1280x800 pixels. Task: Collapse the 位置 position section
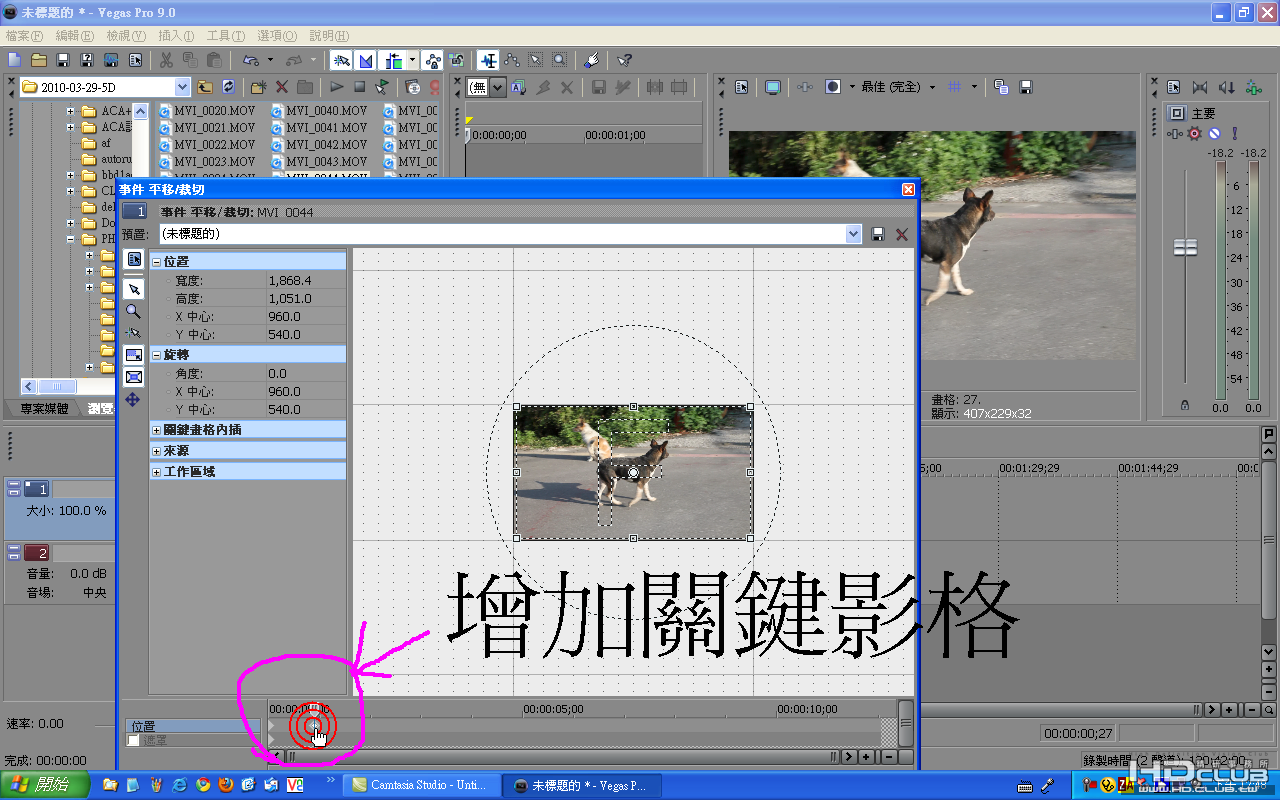coord(157,262)
